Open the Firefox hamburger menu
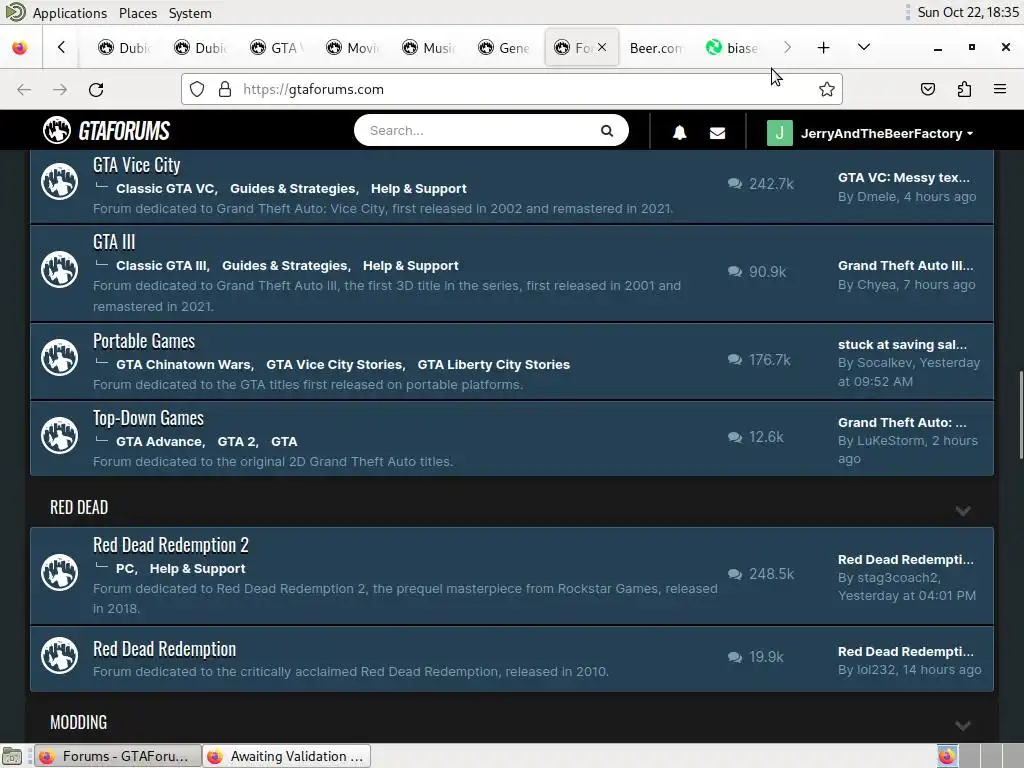 click(1000, 89)
